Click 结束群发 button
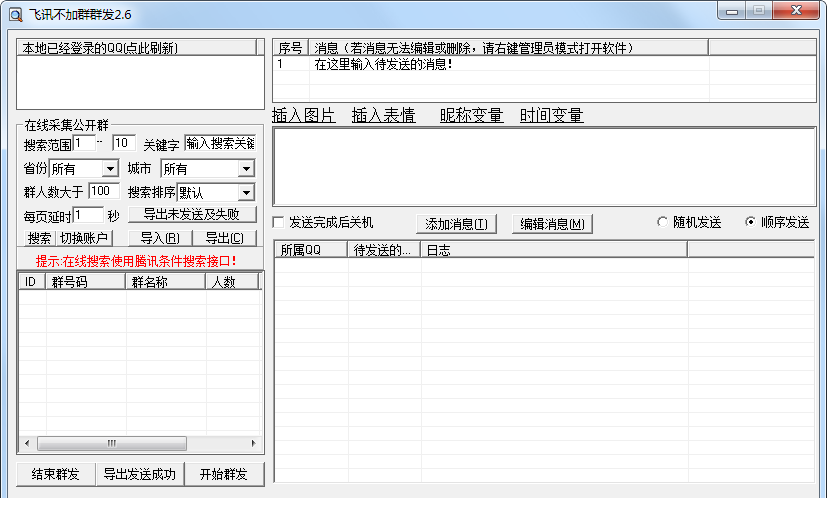 click(x=56, y=474)
